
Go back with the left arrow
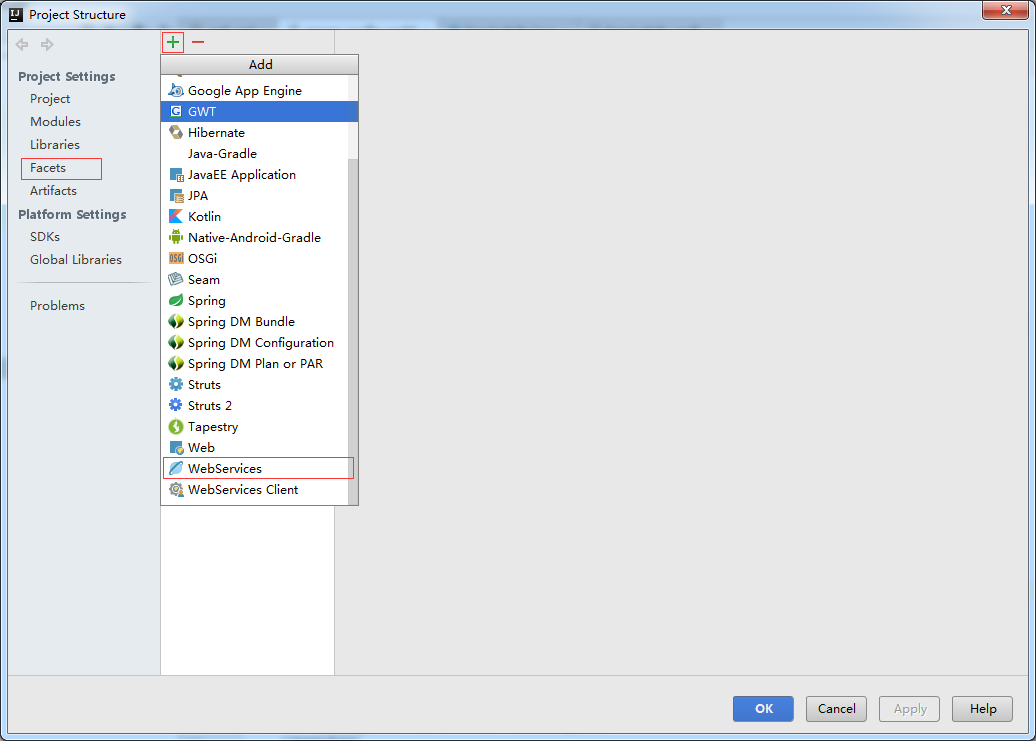coord(22,44)
